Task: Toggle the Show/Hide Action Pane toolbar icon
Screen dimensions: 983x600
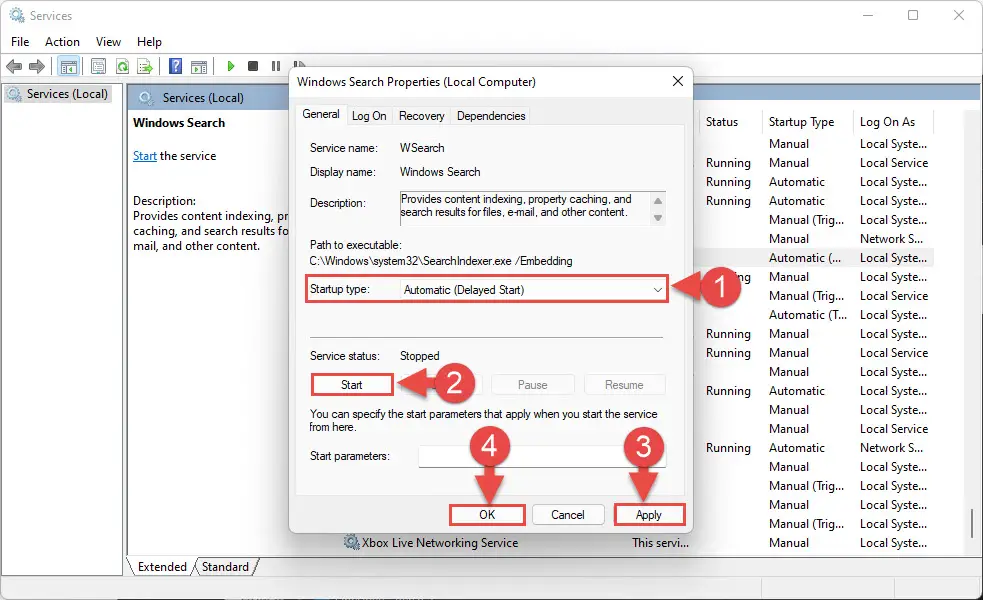Action: point(199,66)
